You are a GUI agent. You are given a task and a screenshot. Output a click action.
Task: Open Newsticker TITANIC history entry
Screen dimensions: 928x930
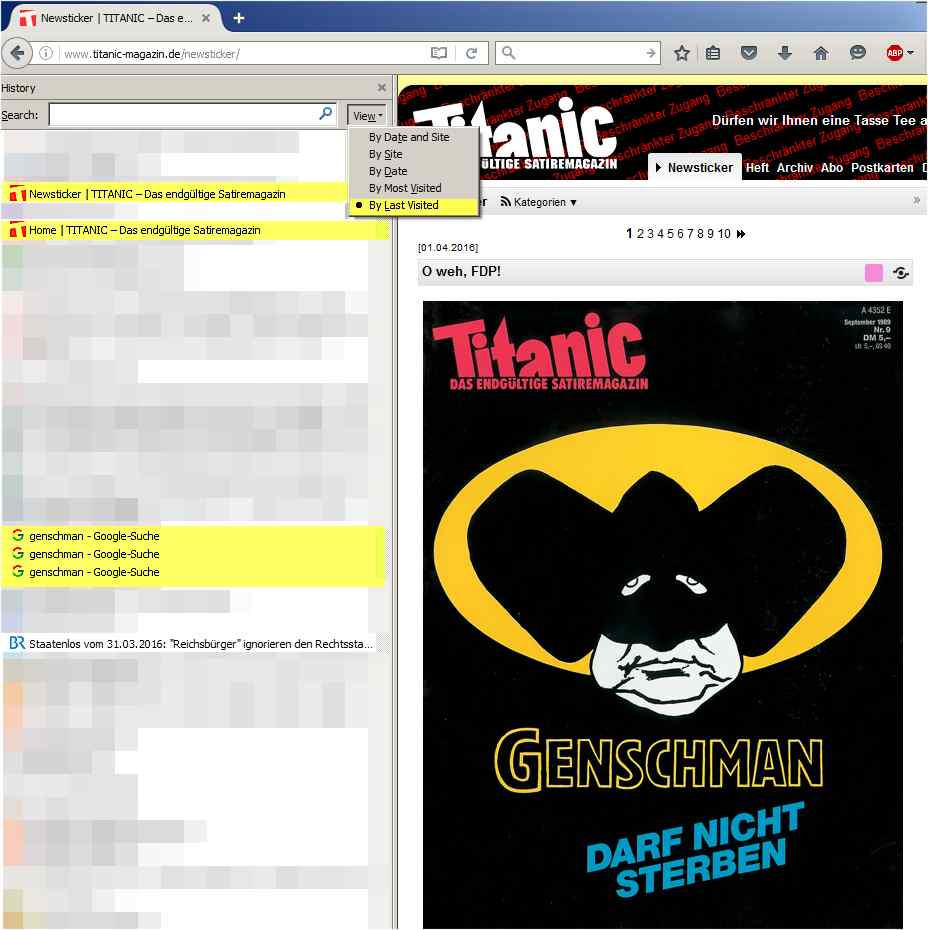pos(174,194)
